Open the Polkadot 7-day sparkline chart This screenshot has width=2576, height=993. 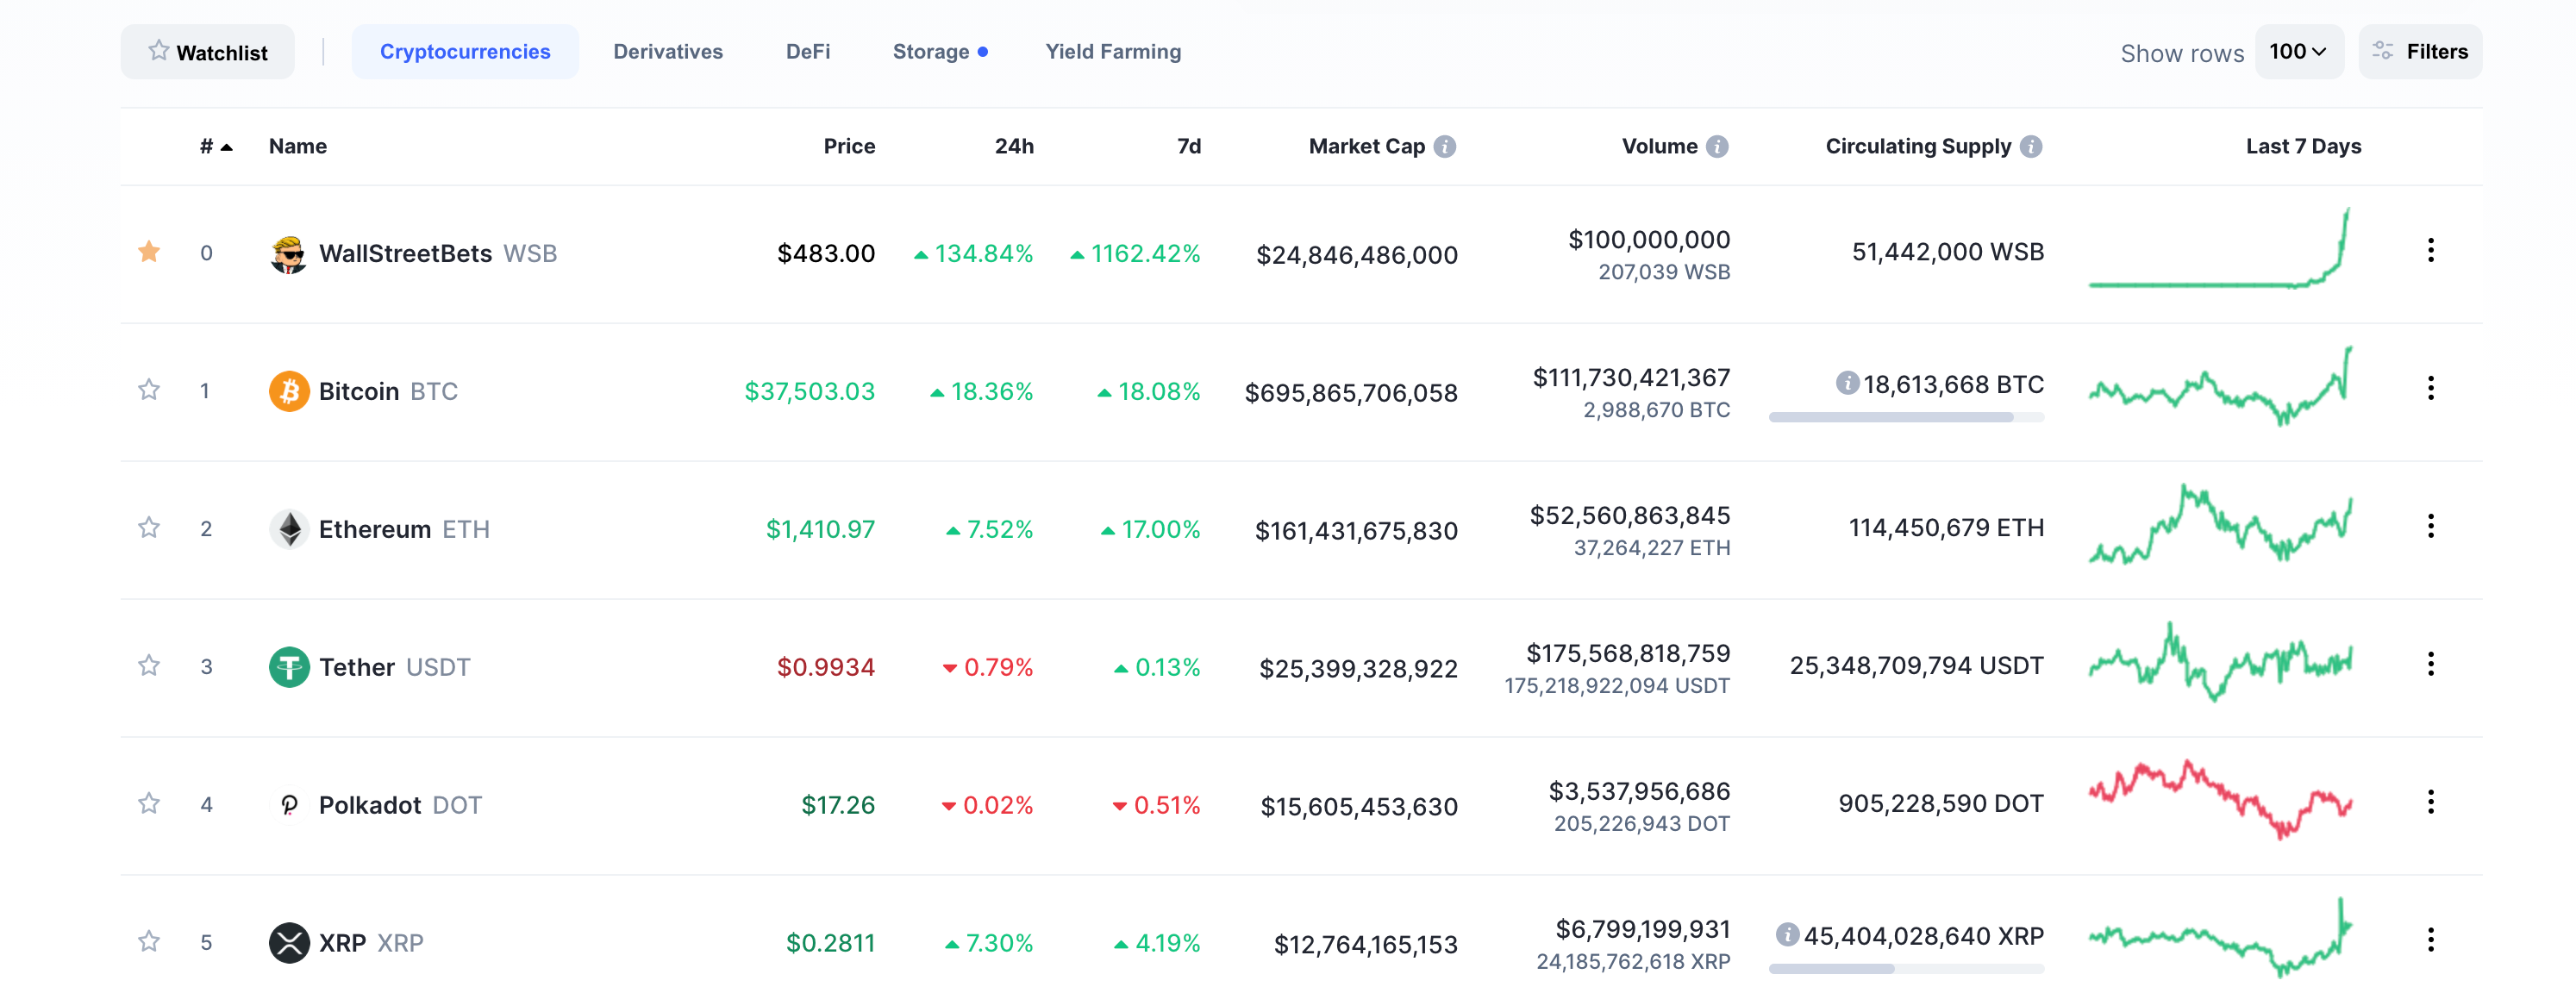coord(2220,800)
